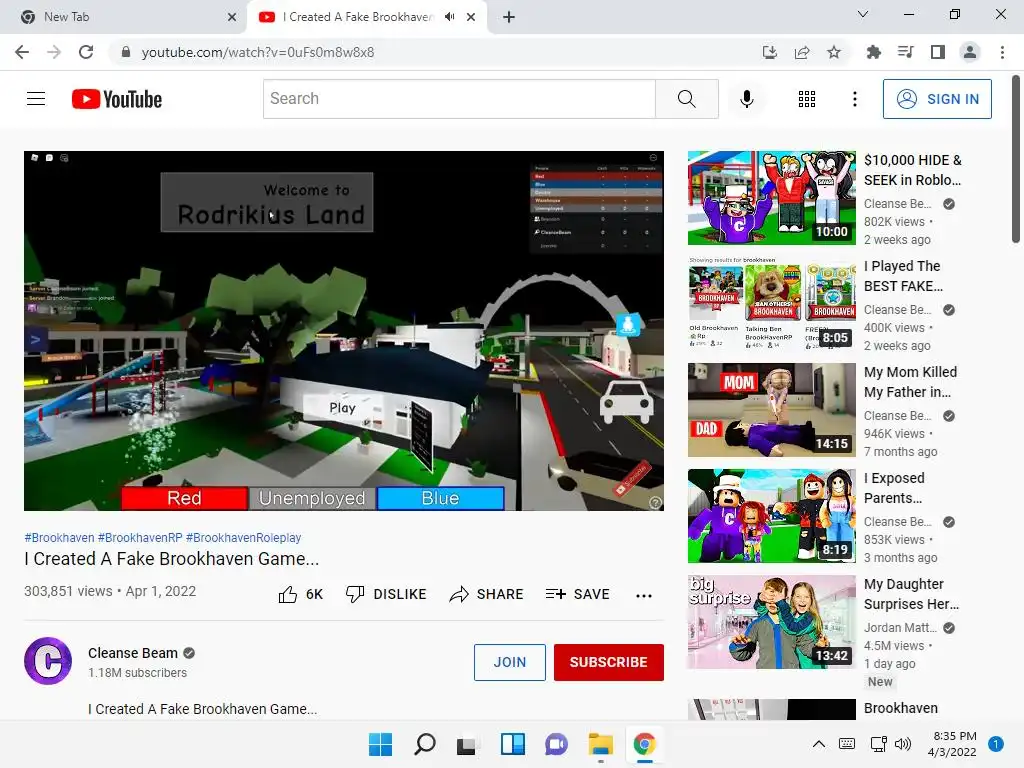The width and height of the screenshot is (1024, 768).
Task: Open the Windows Start menu
Action: (380, 744)
